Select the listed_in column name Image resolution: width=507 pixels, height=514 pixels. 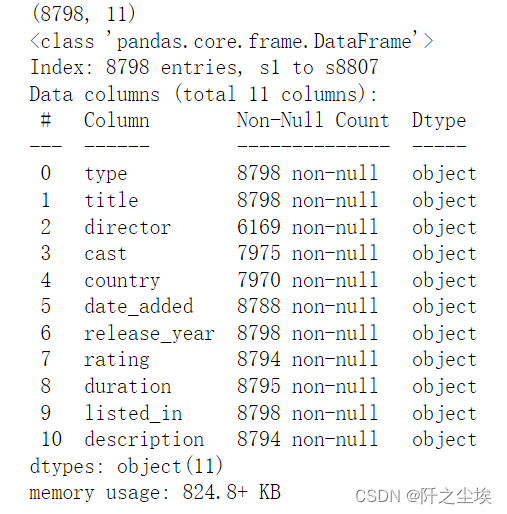pos(133,413)
